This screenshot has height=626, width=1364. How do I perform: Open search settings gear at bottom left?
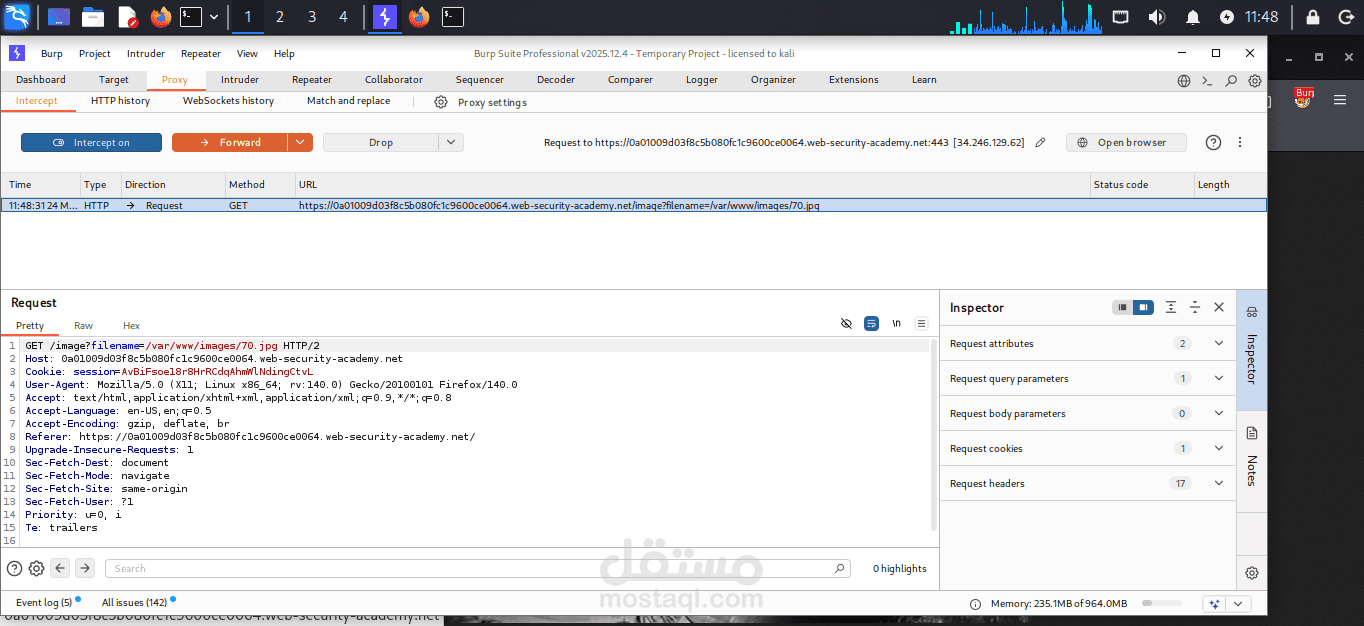(x=37, y=568)
